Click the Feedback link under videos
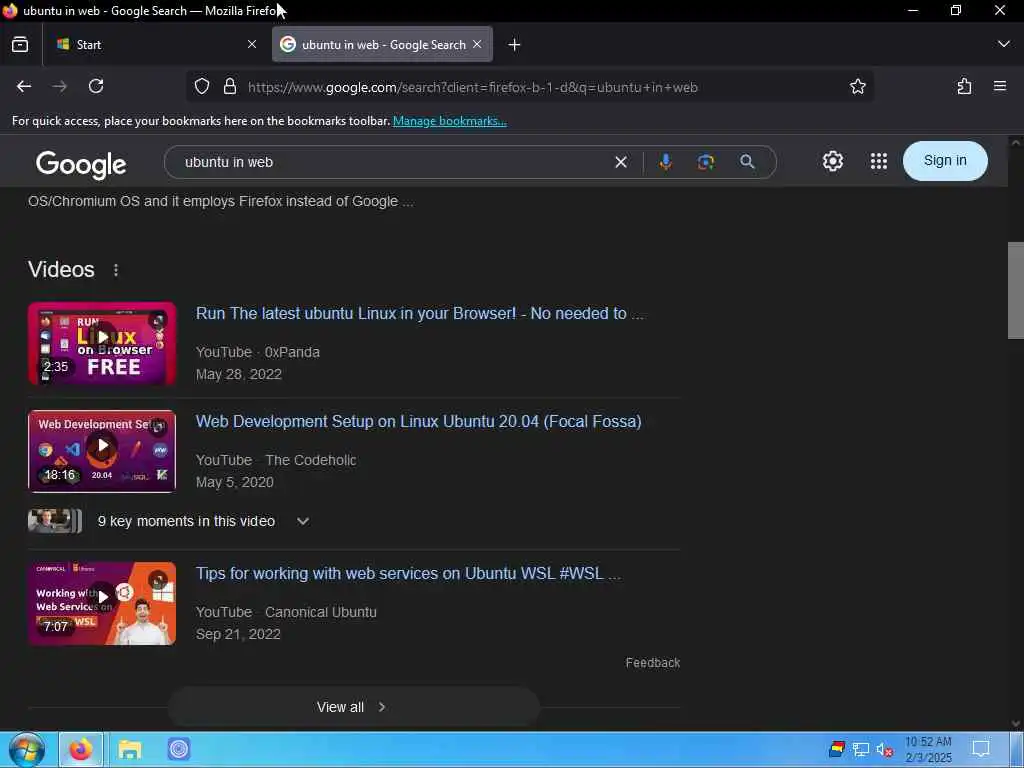Screen dimensions: 1024x768 click(x=653, y=663)
